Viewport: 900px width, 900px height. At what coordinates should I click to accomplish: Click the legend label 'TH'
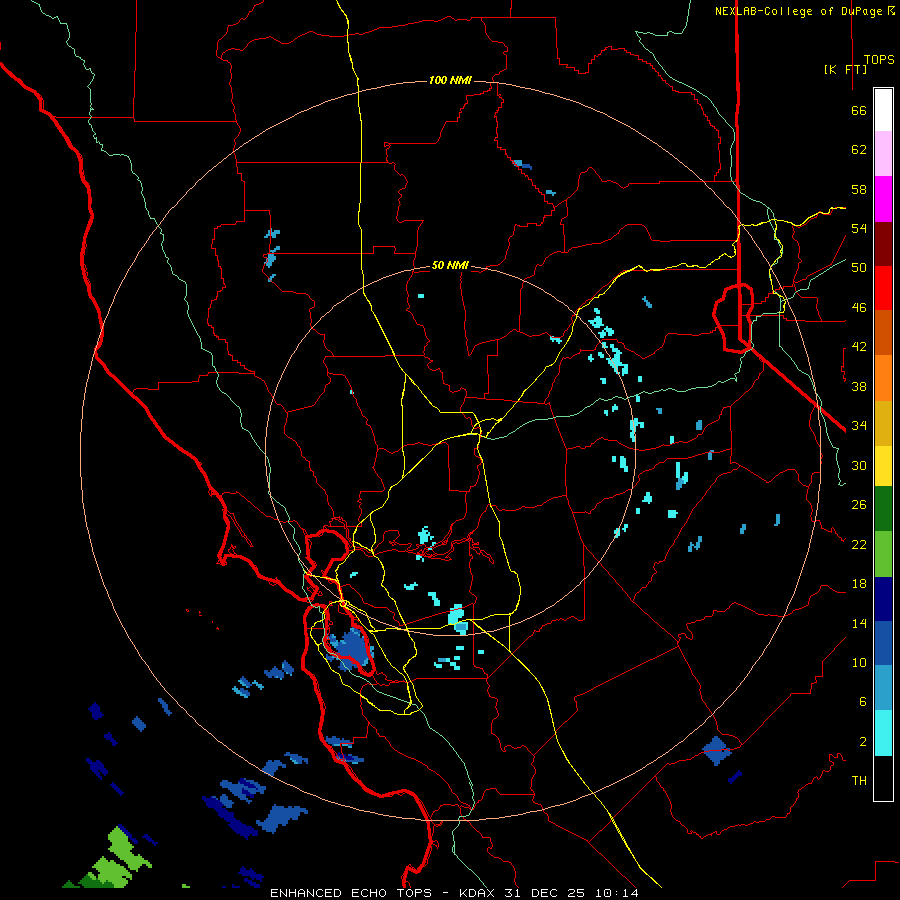click(x=859, y=781)
